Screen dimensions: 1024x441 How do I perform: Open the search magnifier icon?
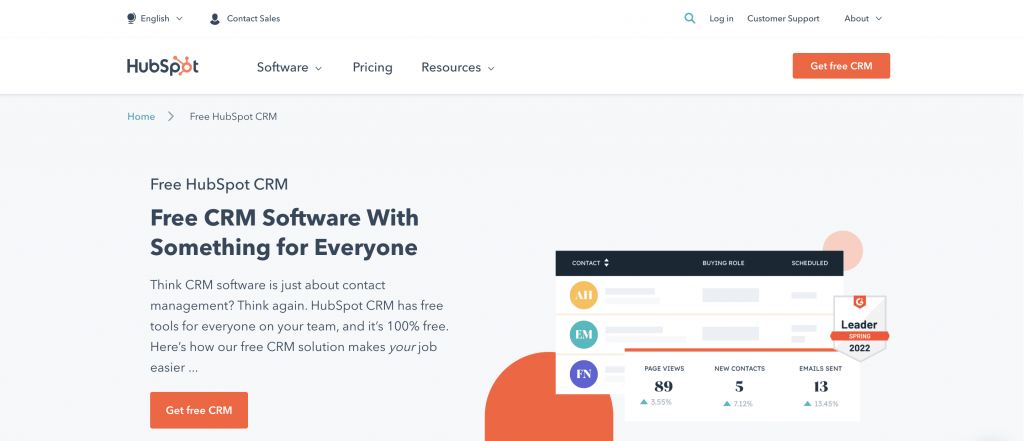coord(690,19)
